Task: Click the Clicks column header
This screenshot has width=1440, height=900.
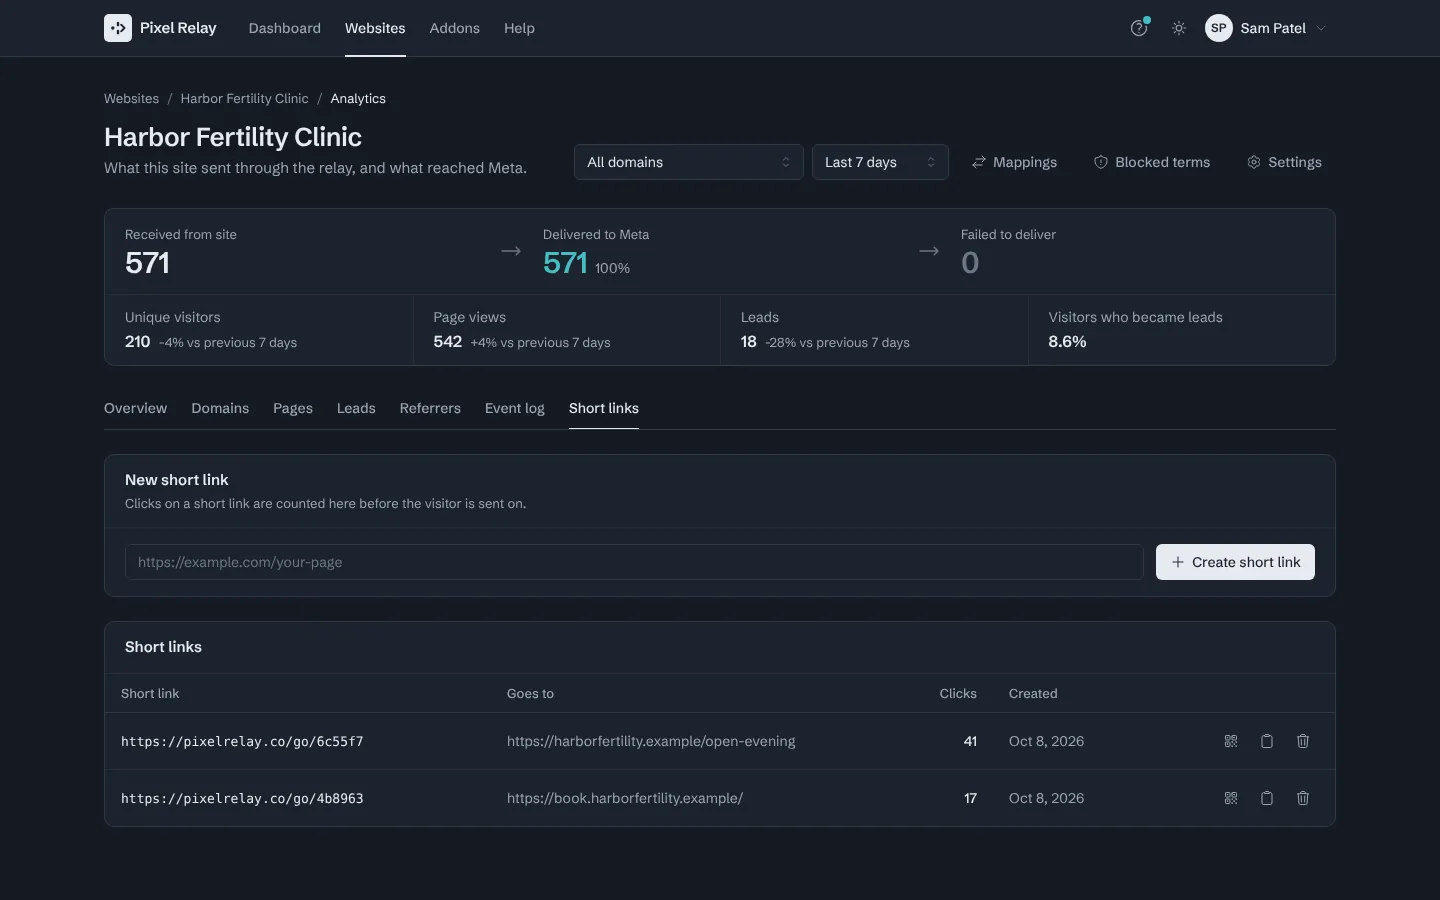Action: [x=958, y=693]
